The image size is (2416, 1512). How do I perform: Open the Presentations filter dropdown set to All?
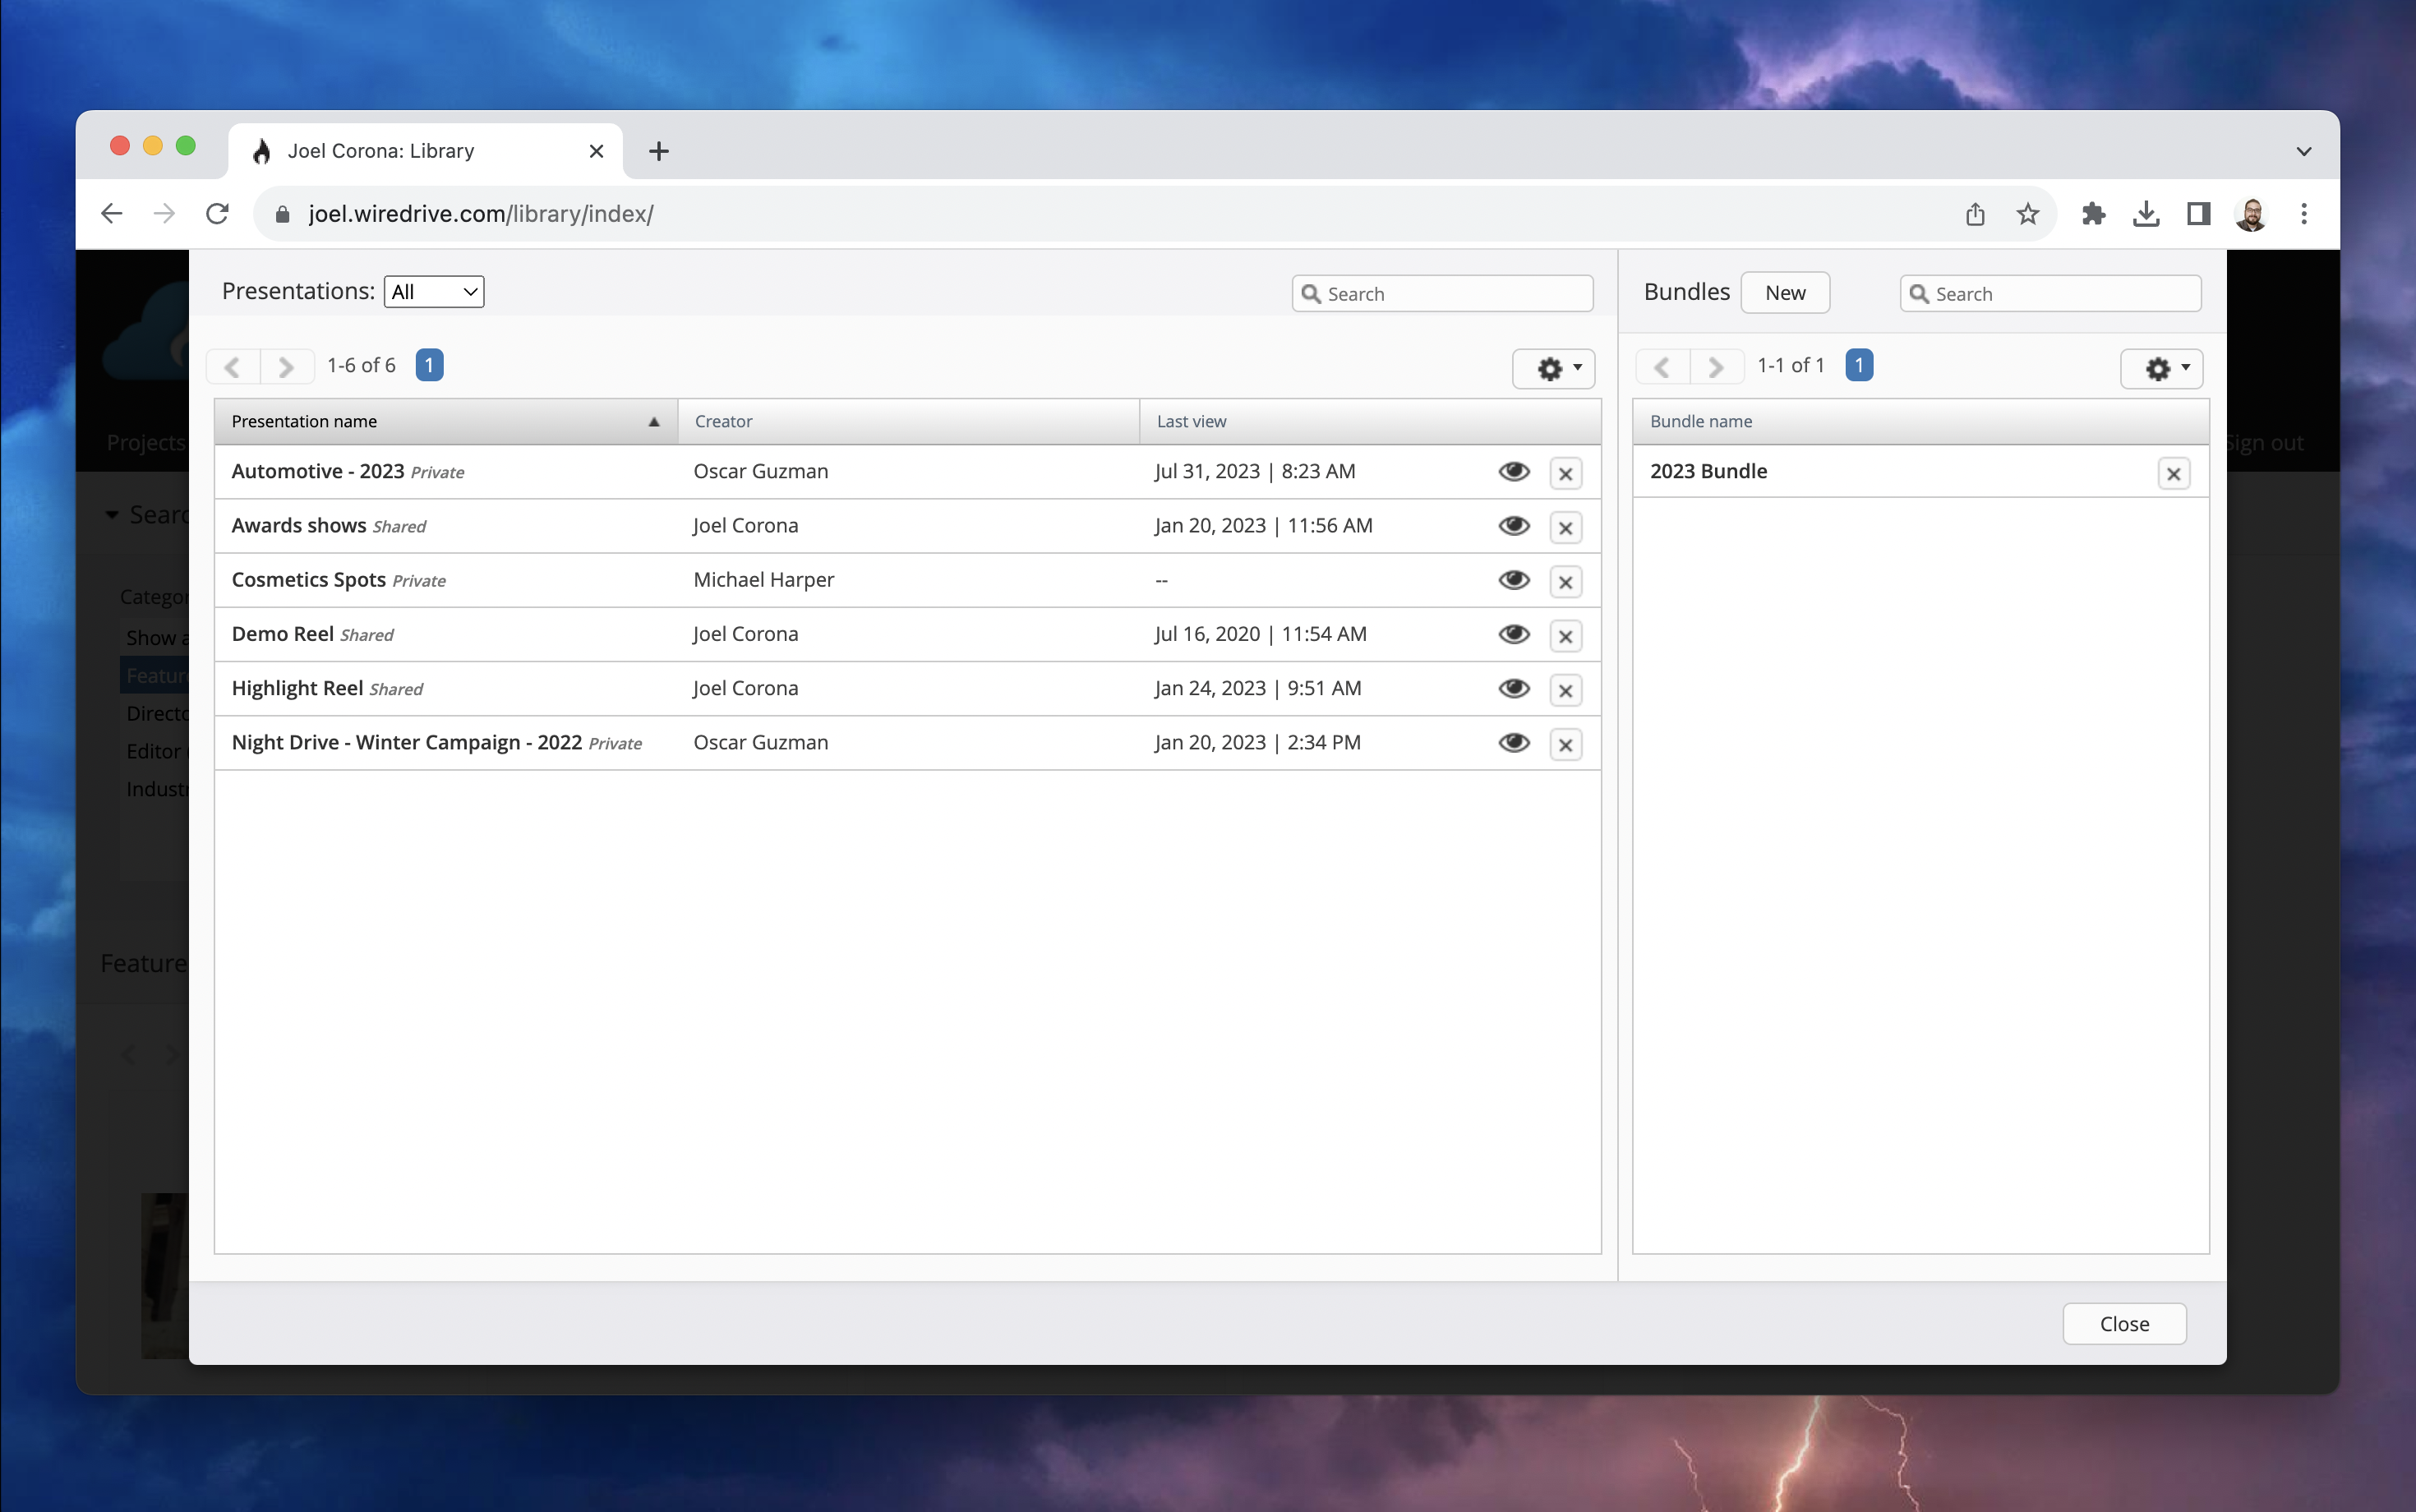[x=433, y=292]
